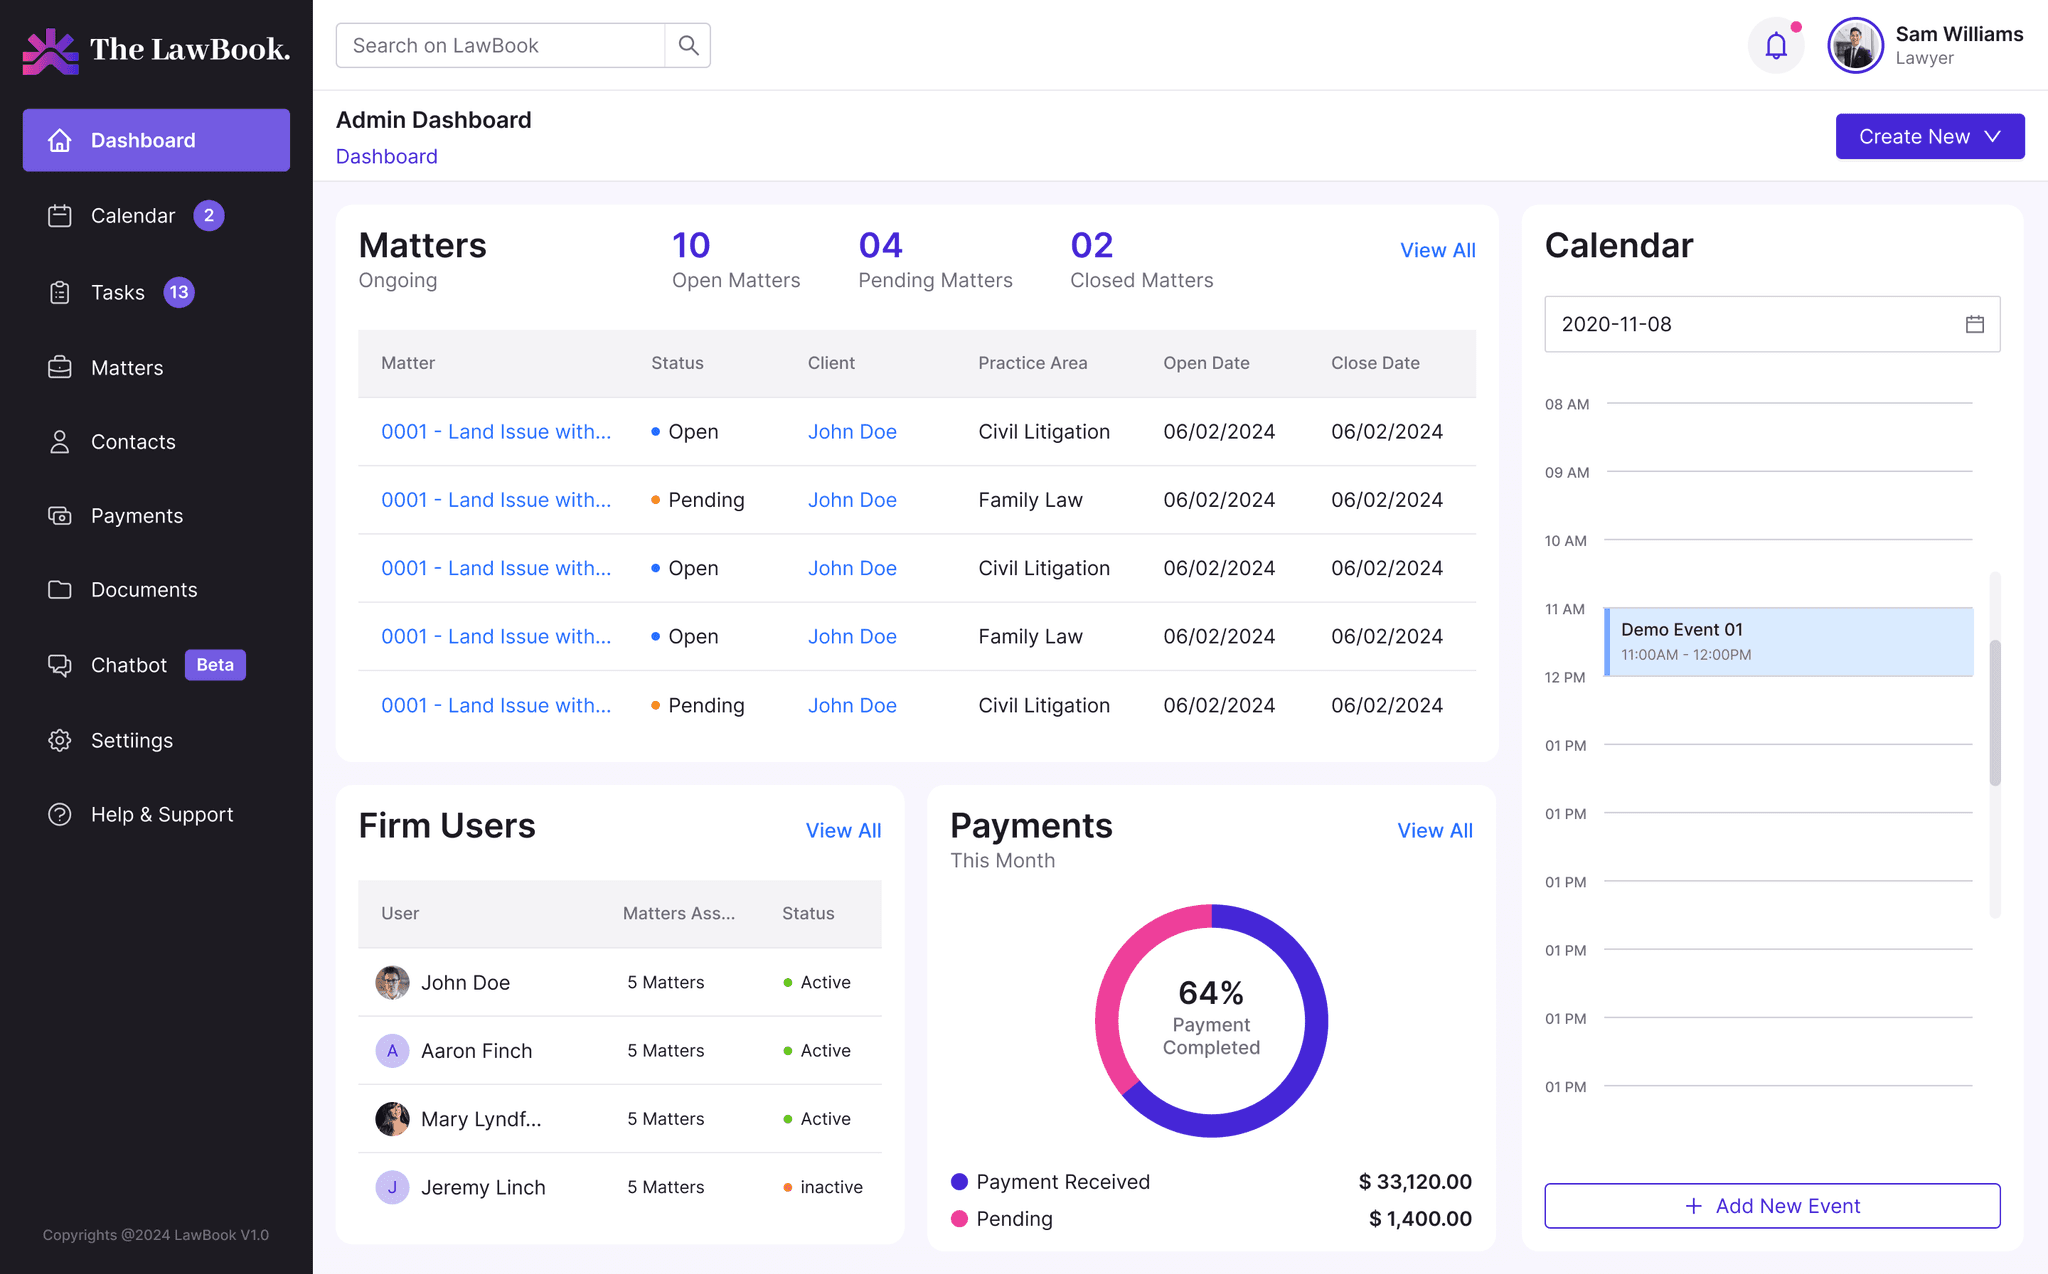Expand the Create New dropdown
This screenshot has width=2048, height=1274.
tap(1929, 136)
